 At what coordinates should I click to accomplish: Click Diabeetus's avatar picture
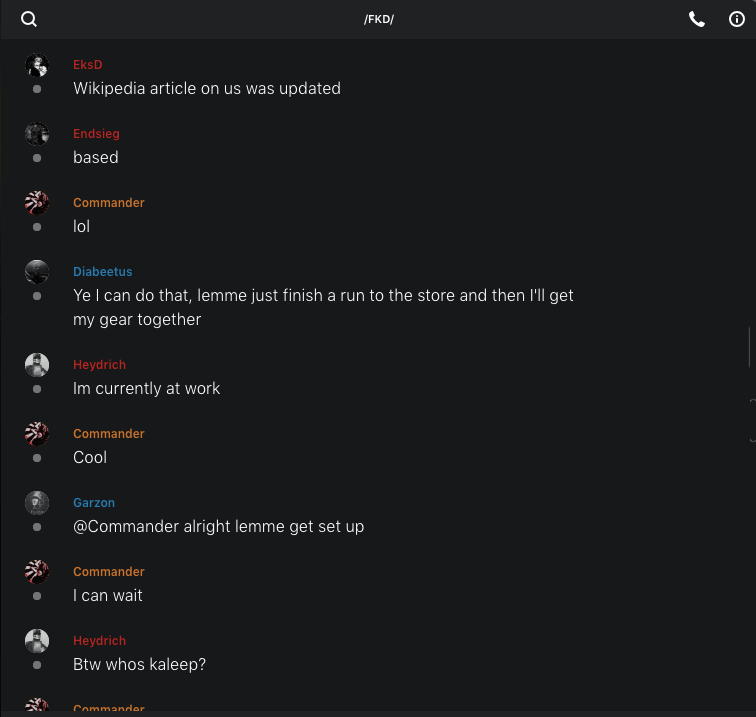(x=37, y=273)
